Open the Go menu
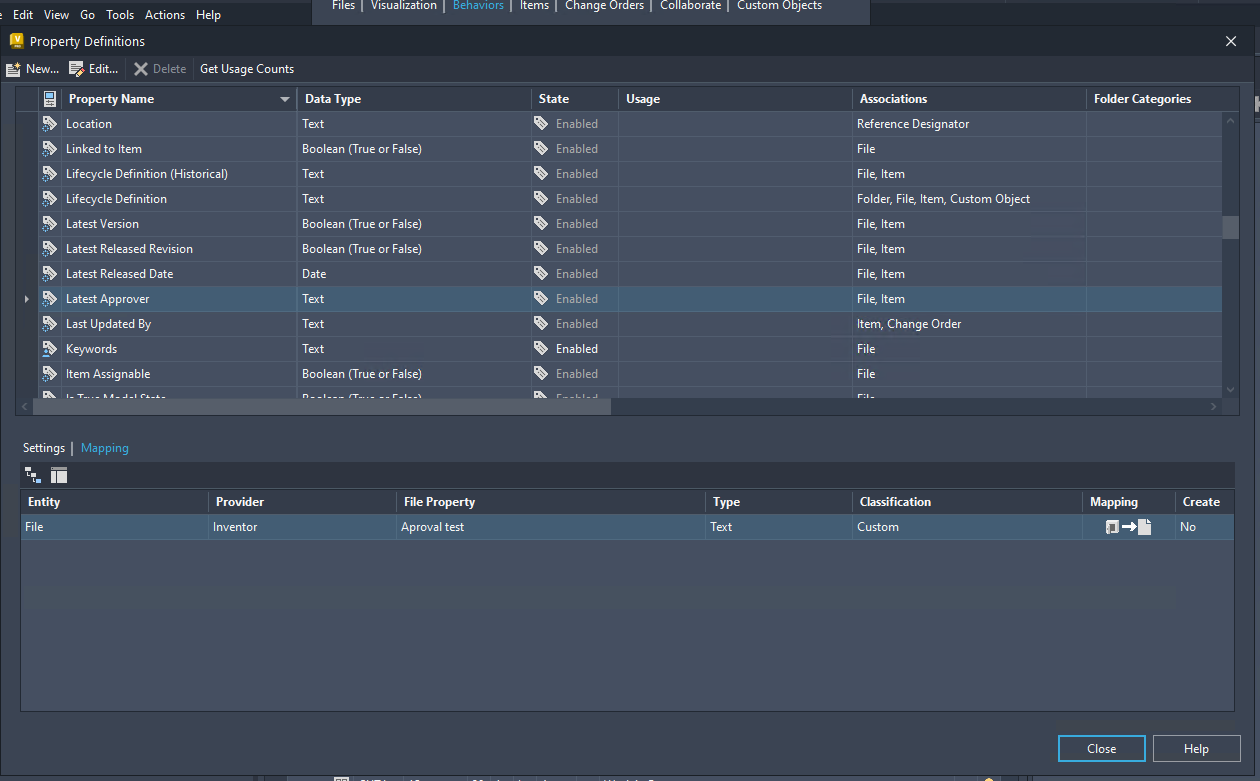 88,15
